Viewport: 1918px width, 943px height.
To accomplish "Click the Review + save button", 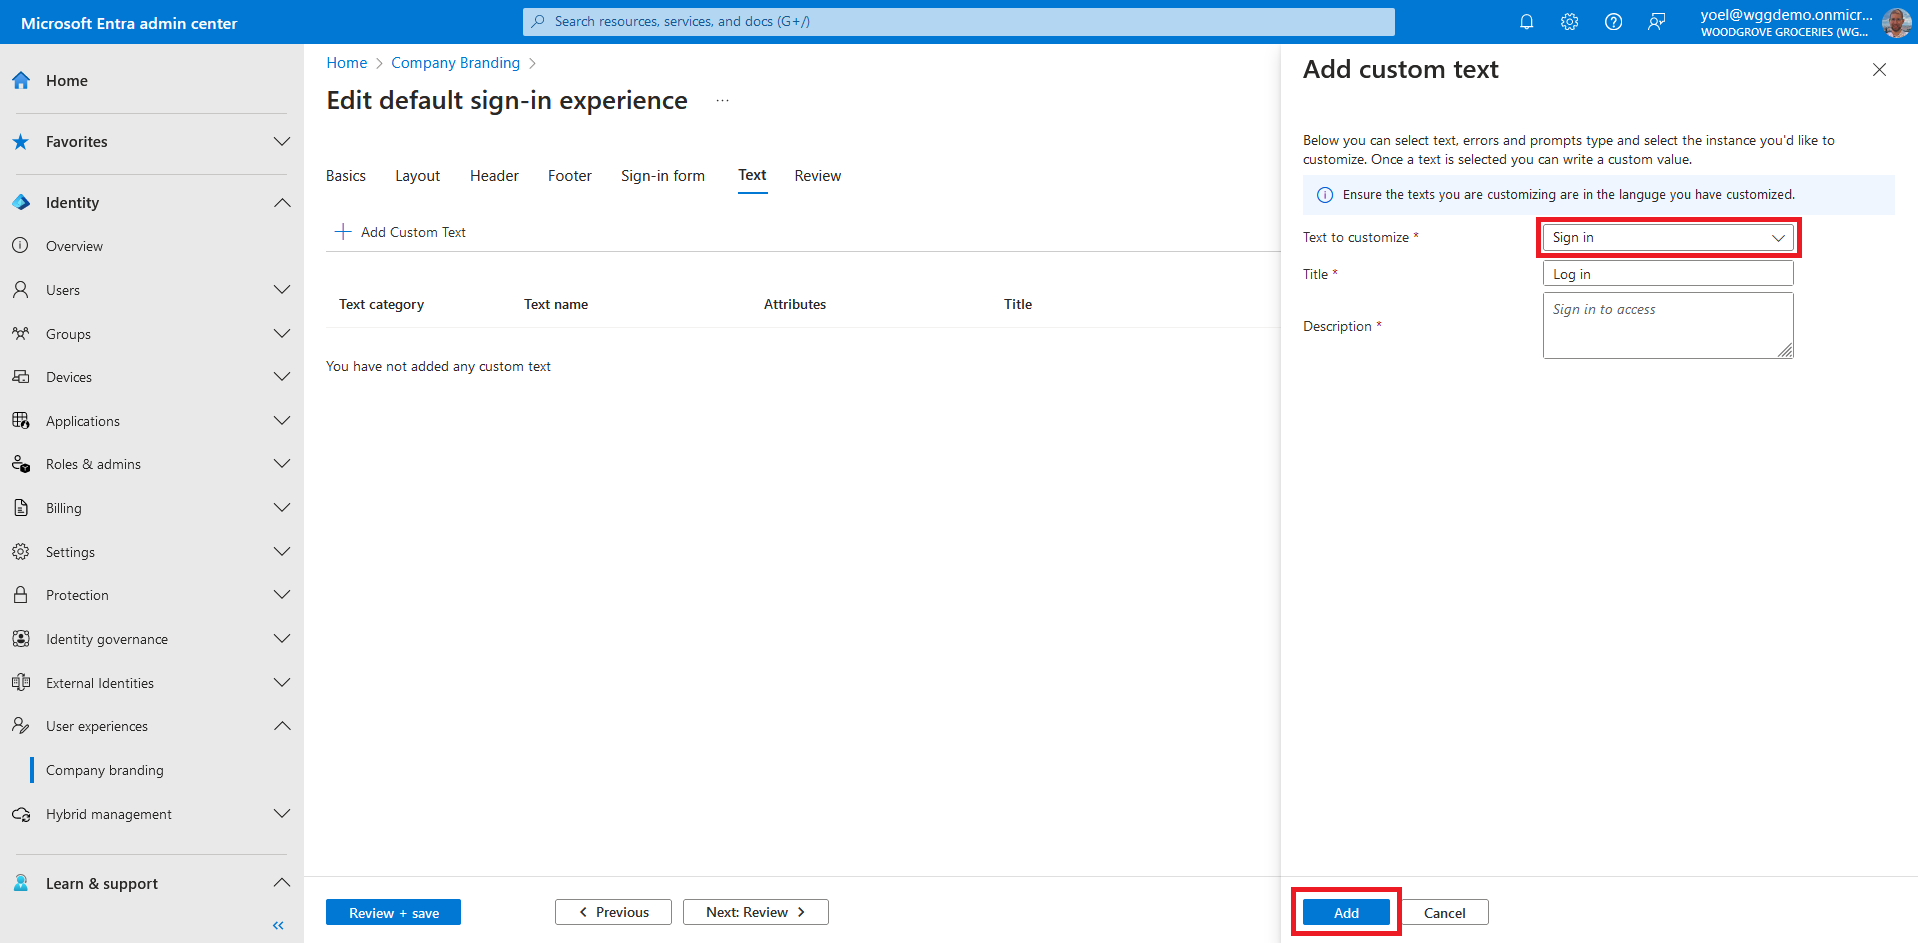I will [393, 912].
